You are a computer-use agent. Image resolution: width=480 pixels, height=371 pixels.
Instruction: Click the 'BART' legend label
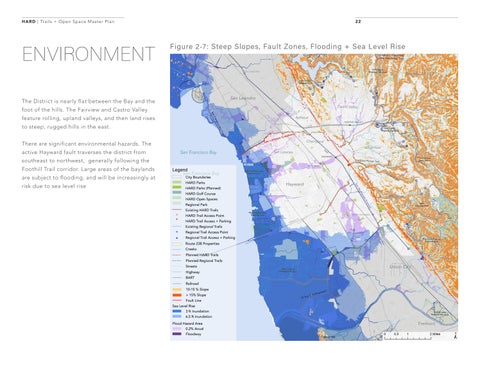coord(190,277)
